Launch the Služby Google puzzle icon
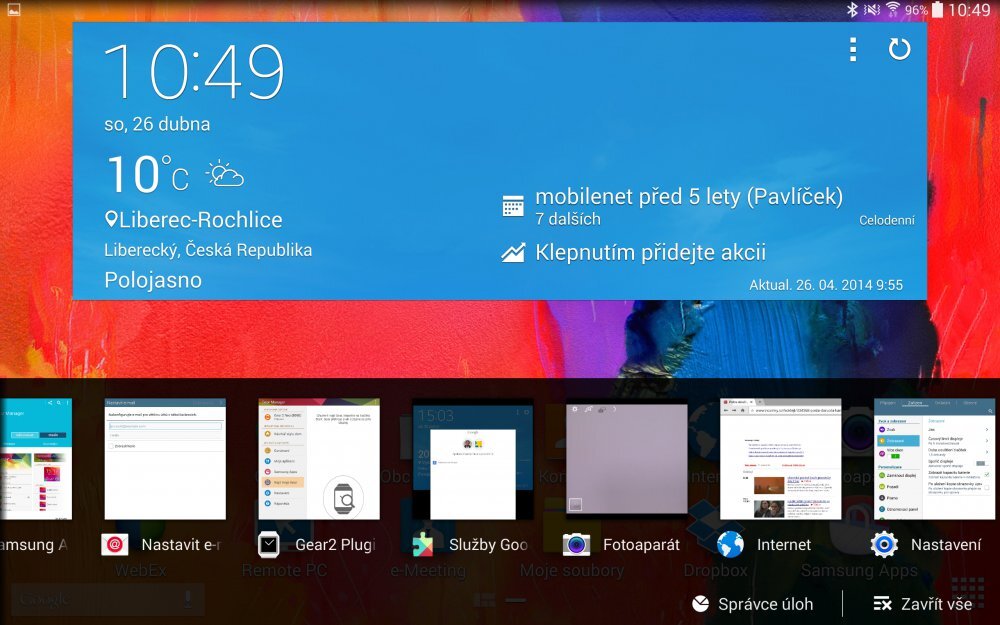Image resolution: width=1000 pixels, height=625 pixels. tap(424, 544)
